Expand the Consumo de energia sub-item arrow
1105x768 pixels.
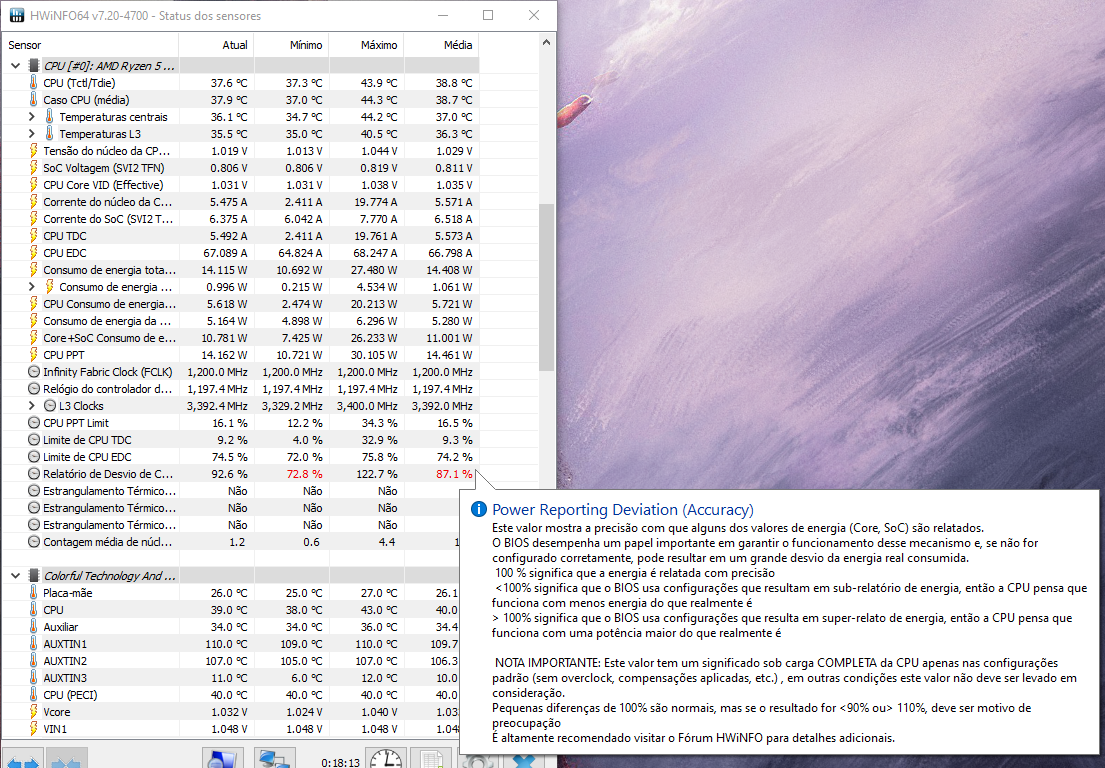pyautogui.click(x=31, y=287)
